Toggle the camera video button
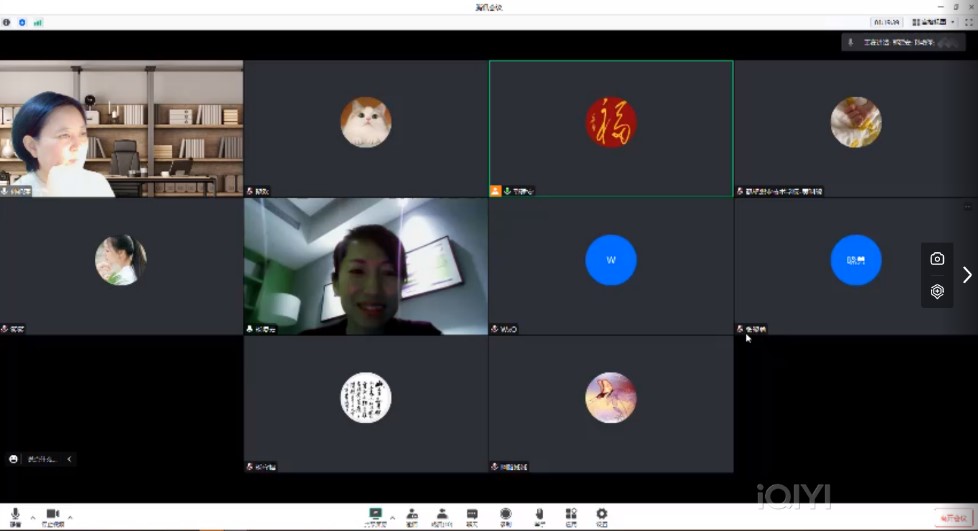The width and height of the screenshot is (978, 531). (53, 514)
